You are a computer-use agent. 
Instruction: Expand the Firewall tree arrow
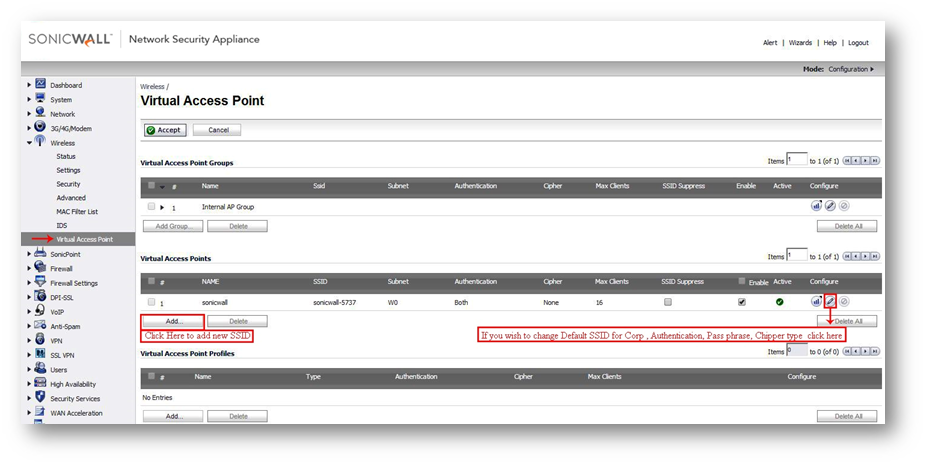click(29, 268)
